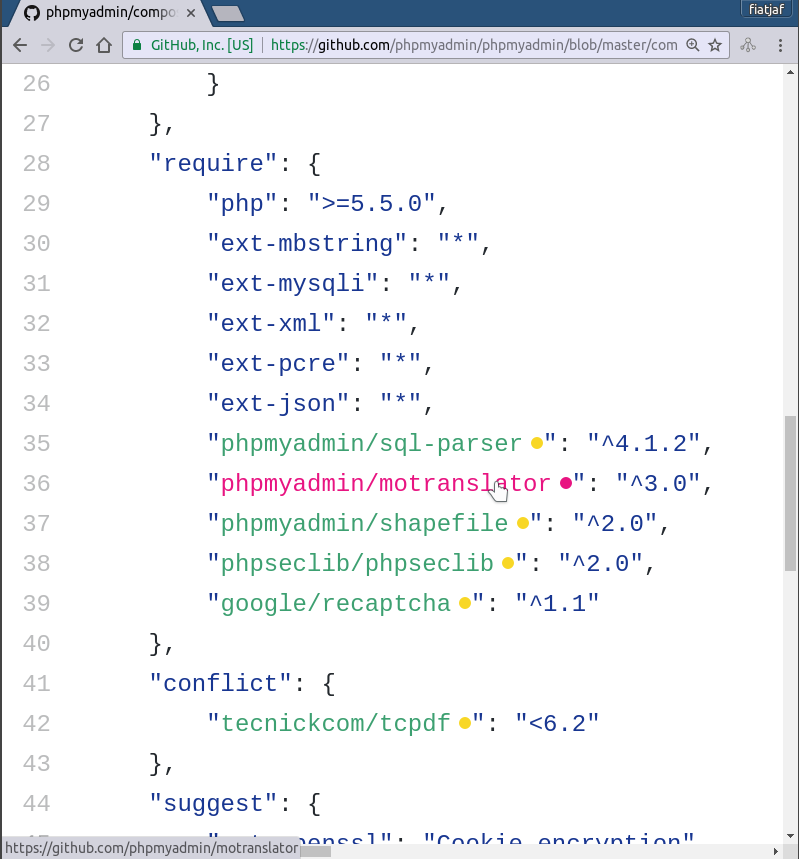Click the browser forward arrow
The width and height of the screenshot is (799, 859).
[x=48, y=45]
